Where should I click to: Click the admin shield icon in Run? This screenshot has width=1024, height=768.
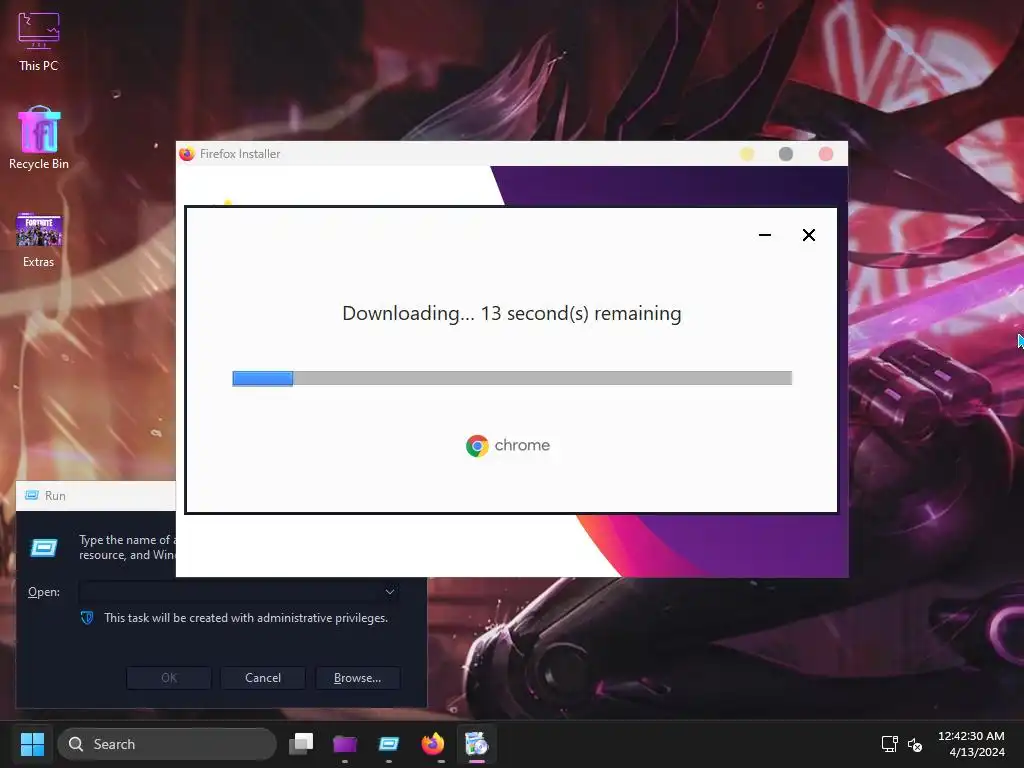tap(87, 618)
